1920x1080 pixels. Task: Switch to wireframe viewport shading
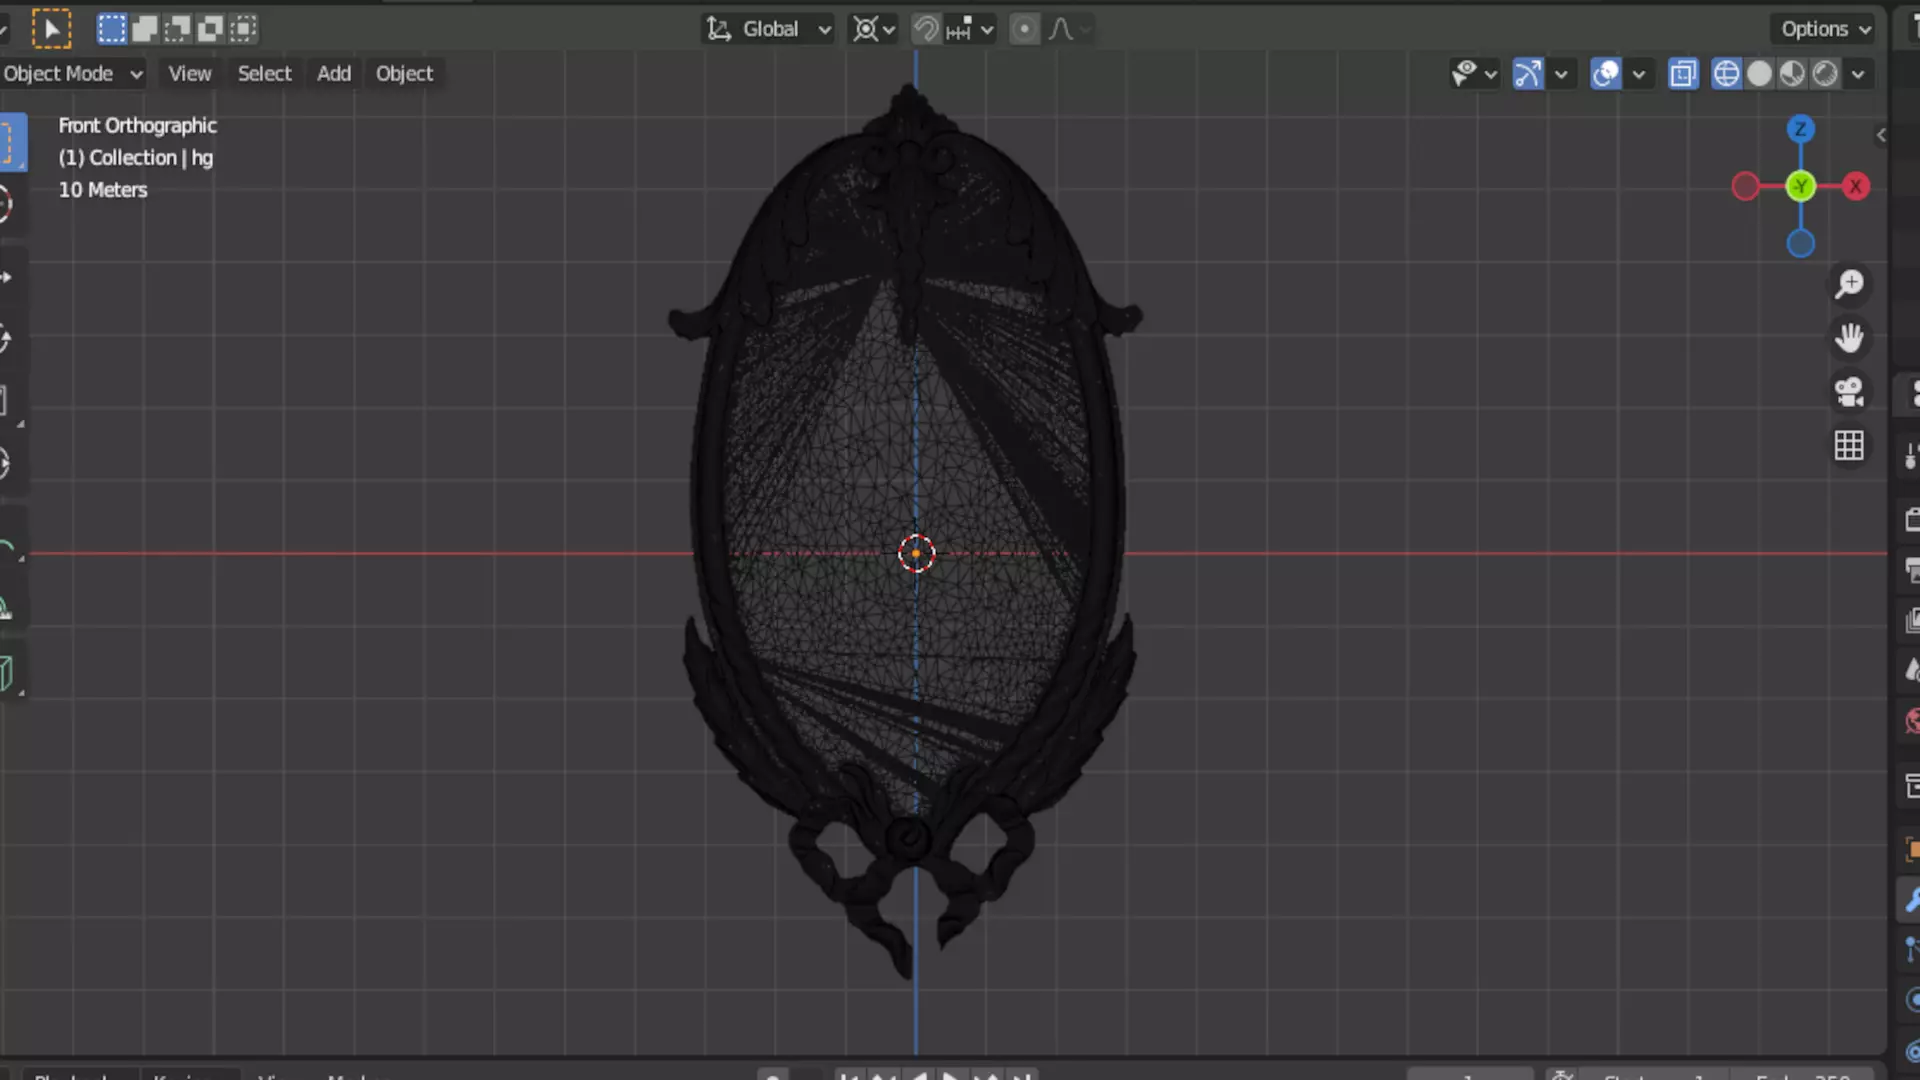pos(1726,74)
